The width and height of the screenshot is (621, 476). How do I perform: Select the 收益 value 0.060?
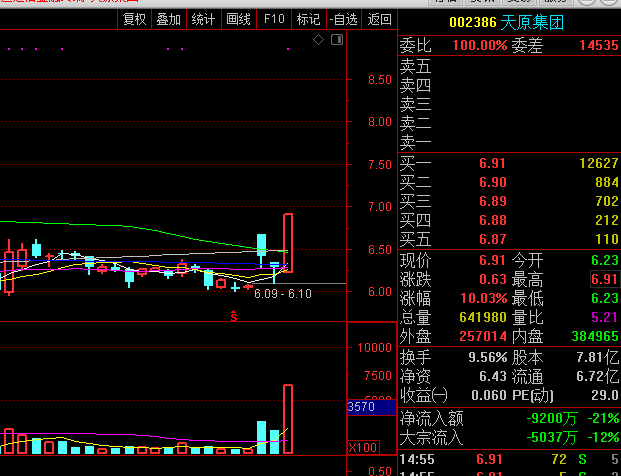489,395
